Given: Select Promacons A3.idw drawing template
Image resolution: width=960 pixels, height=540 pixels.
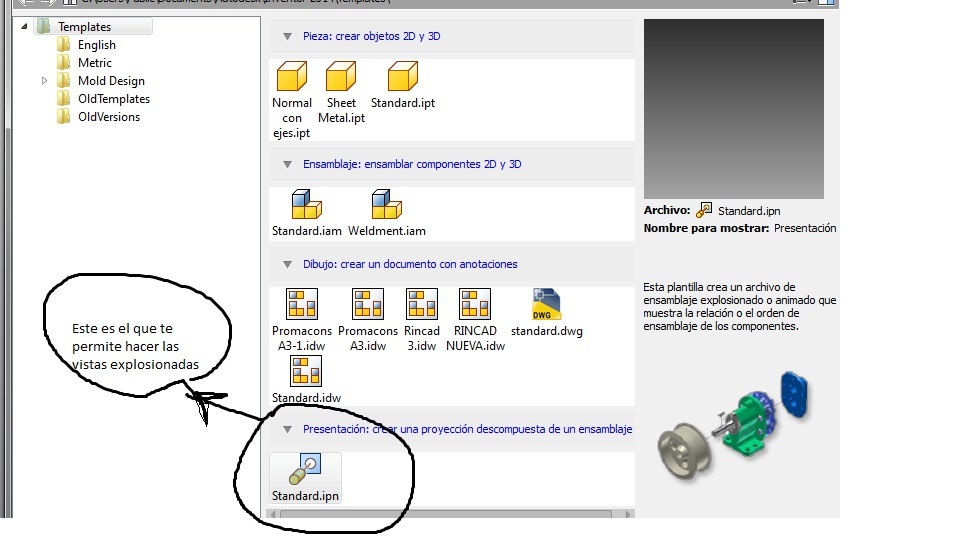Looking at the screenshot, I should pyautogui.click(x=368, y=320).
